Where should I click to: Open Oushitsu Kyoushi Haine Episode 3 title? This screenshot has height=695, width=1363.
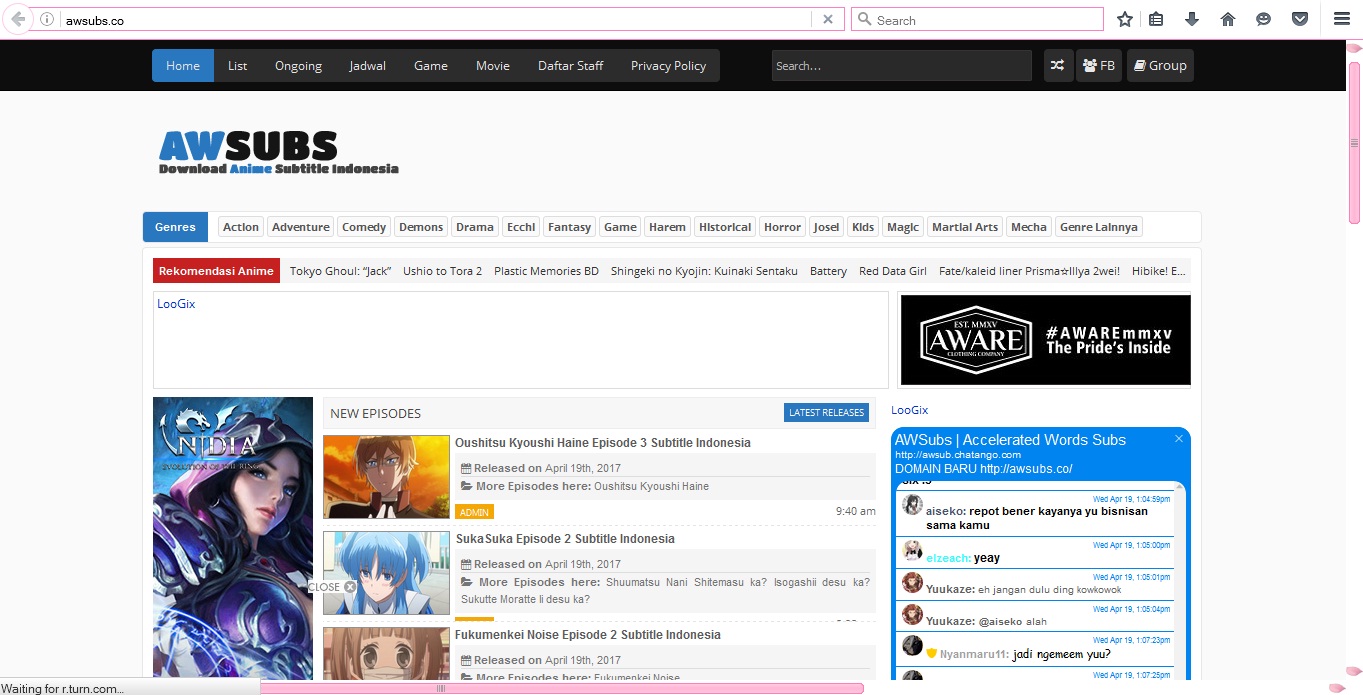[603, 443]
